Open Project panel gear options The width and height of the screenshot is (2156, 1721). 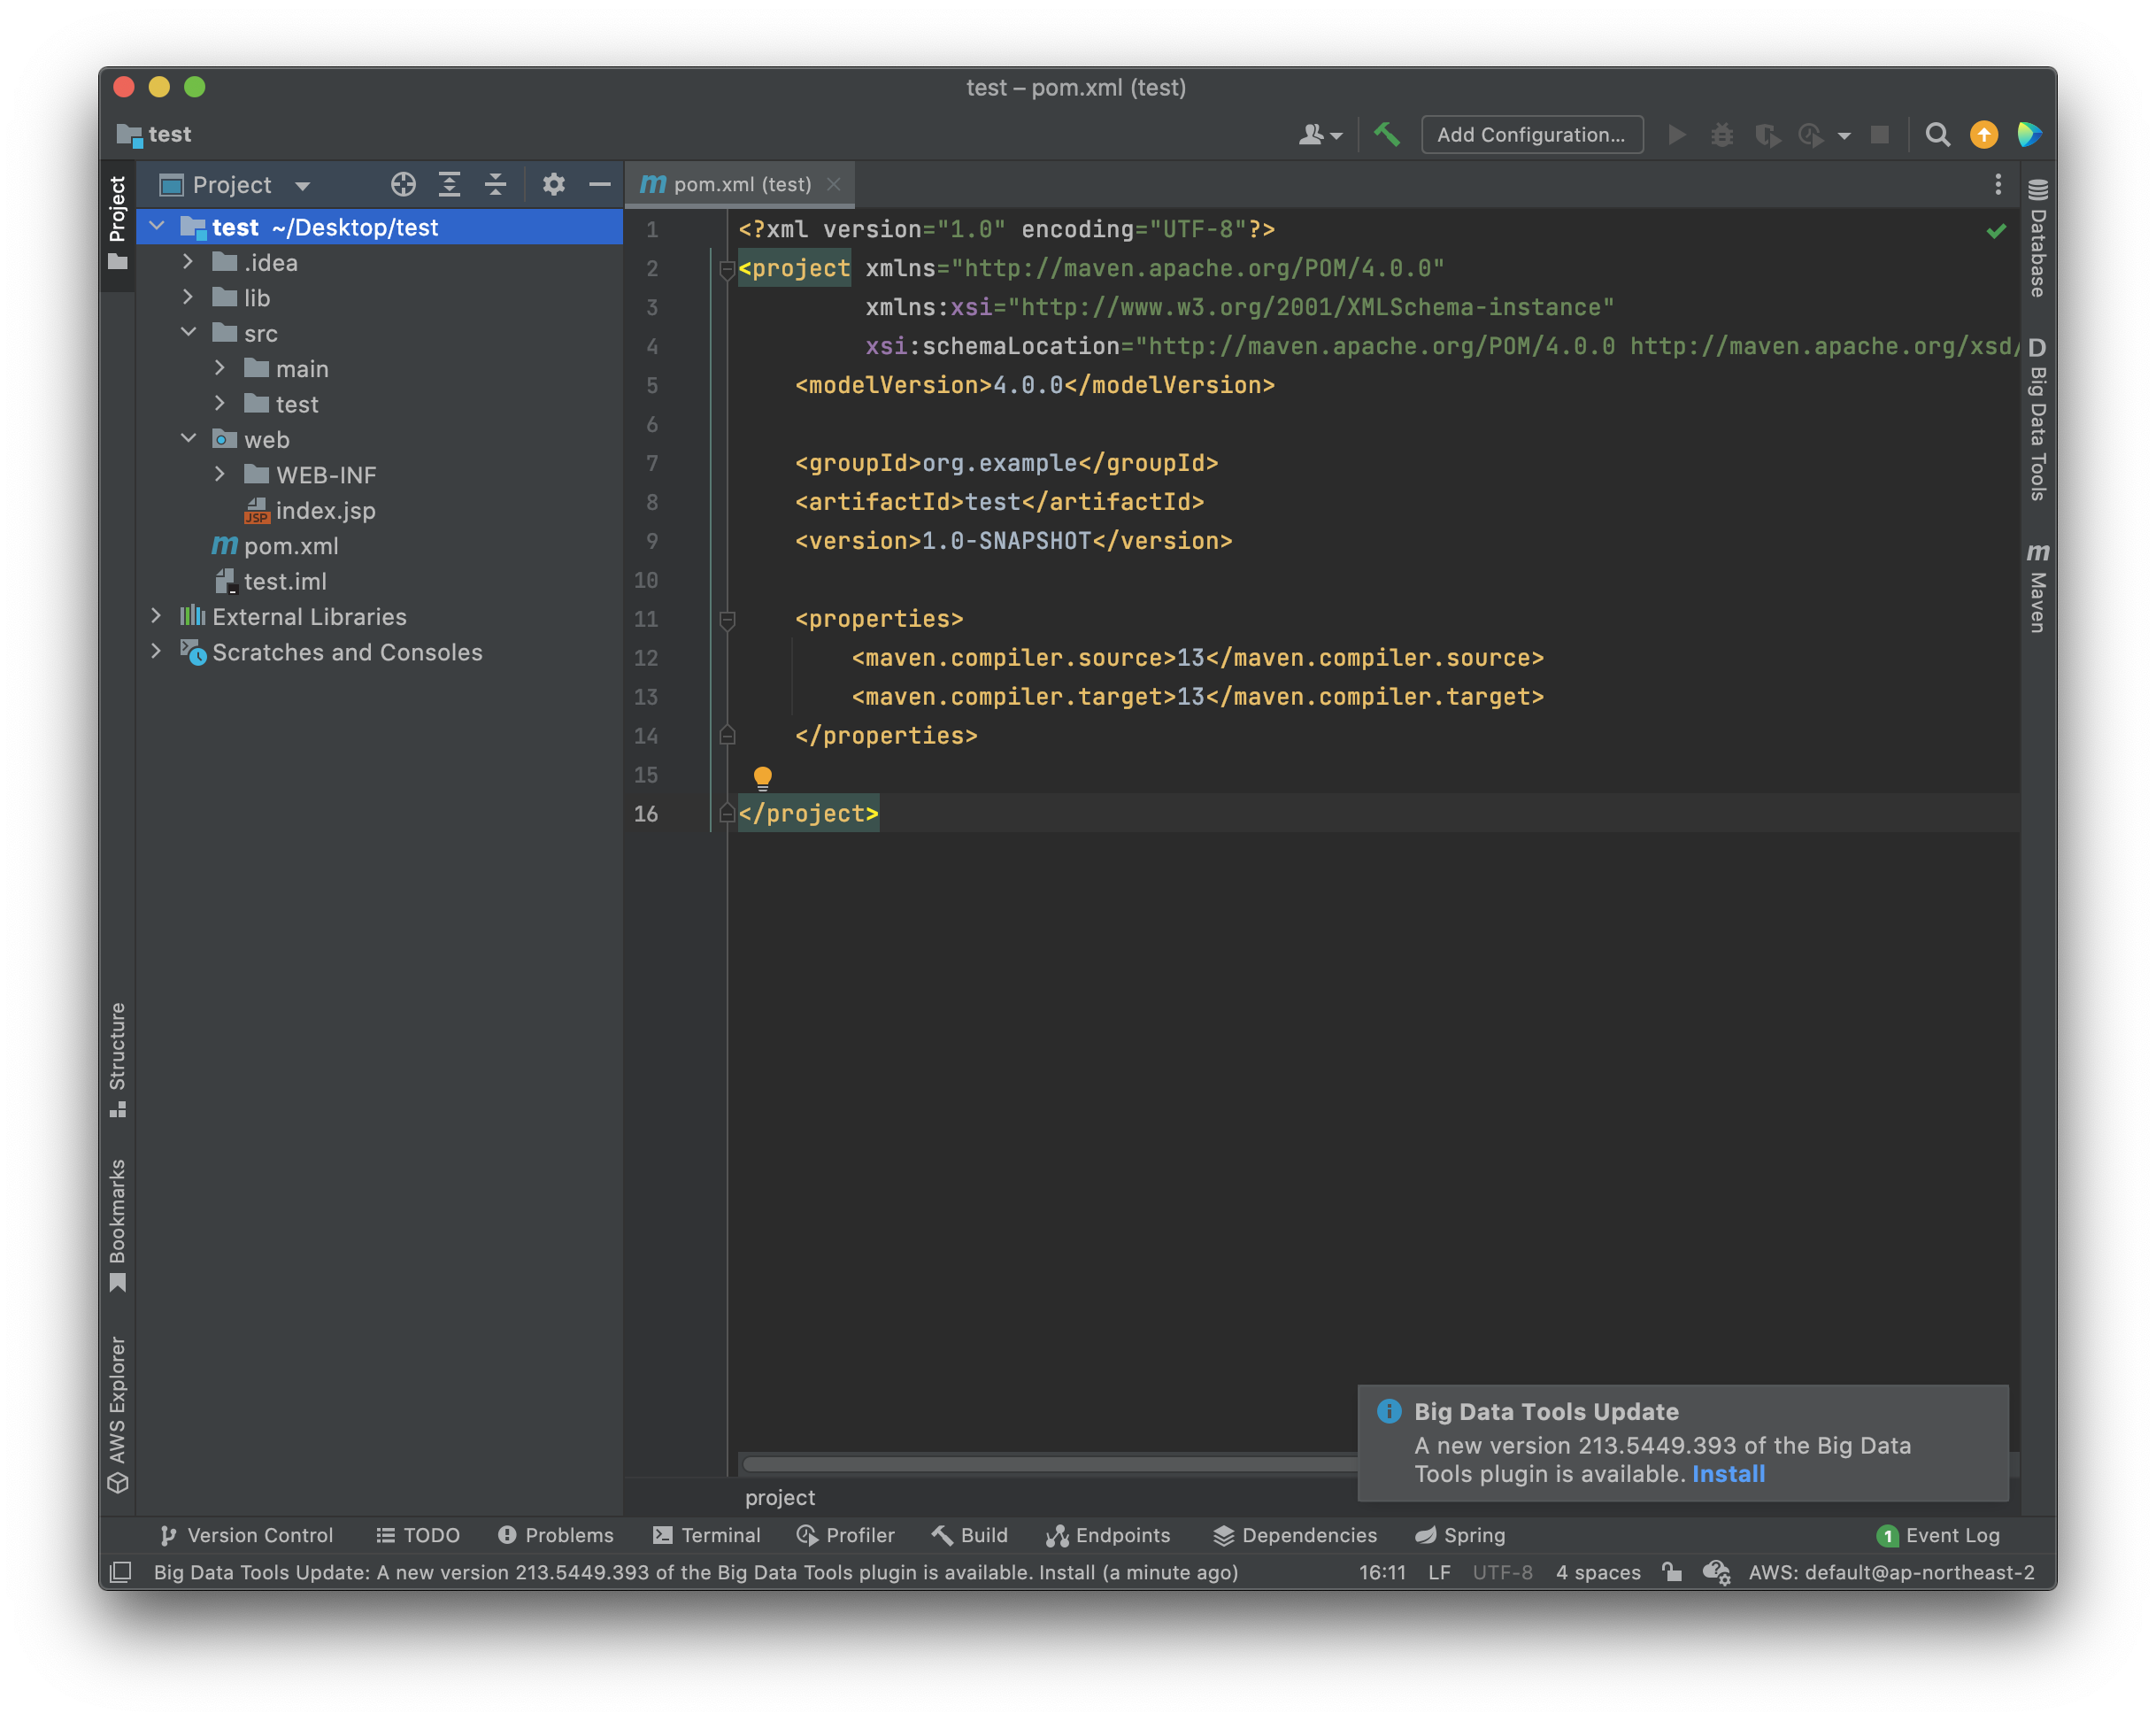[553, 184]
